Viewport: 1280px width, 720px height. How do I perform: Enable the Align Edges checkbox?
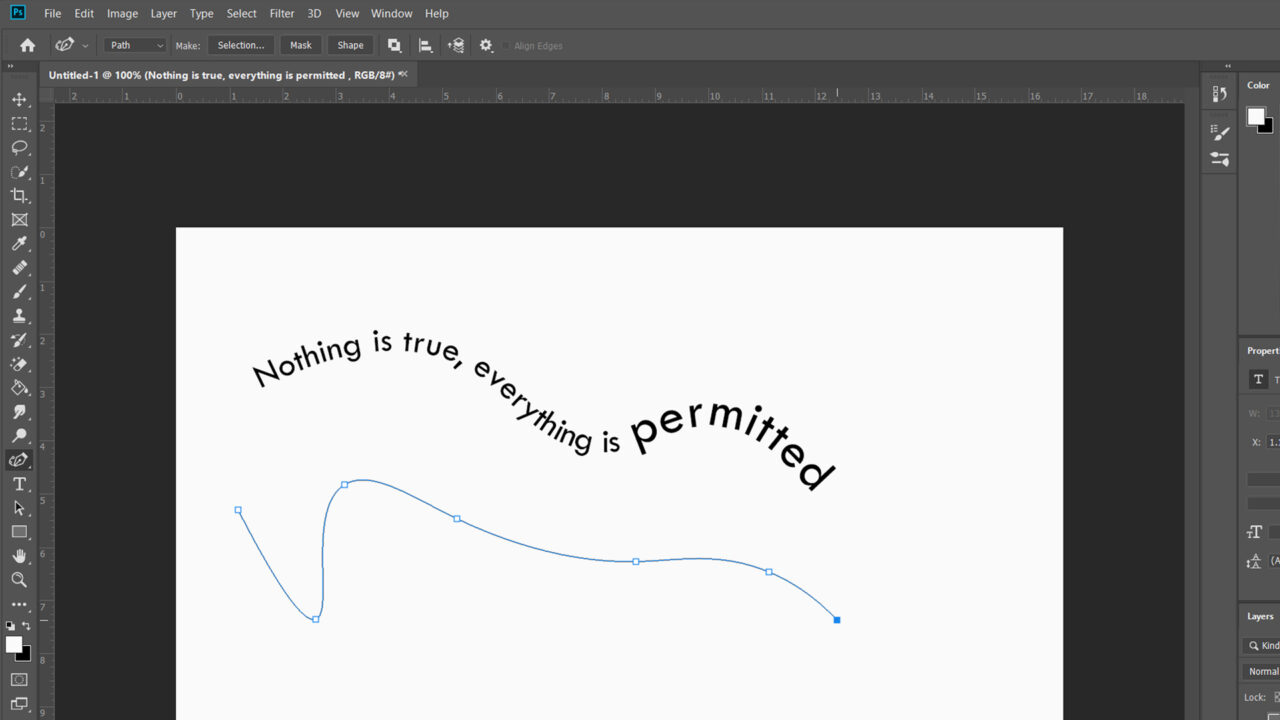[x=509, y=45]
